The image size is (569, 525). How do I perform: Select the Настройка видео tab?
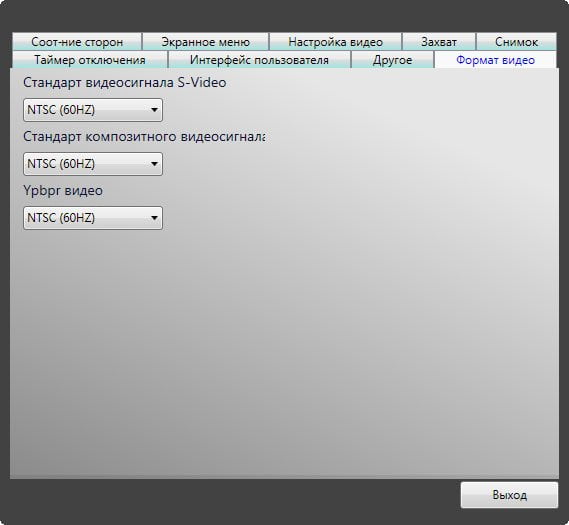(x=335, y=42)
